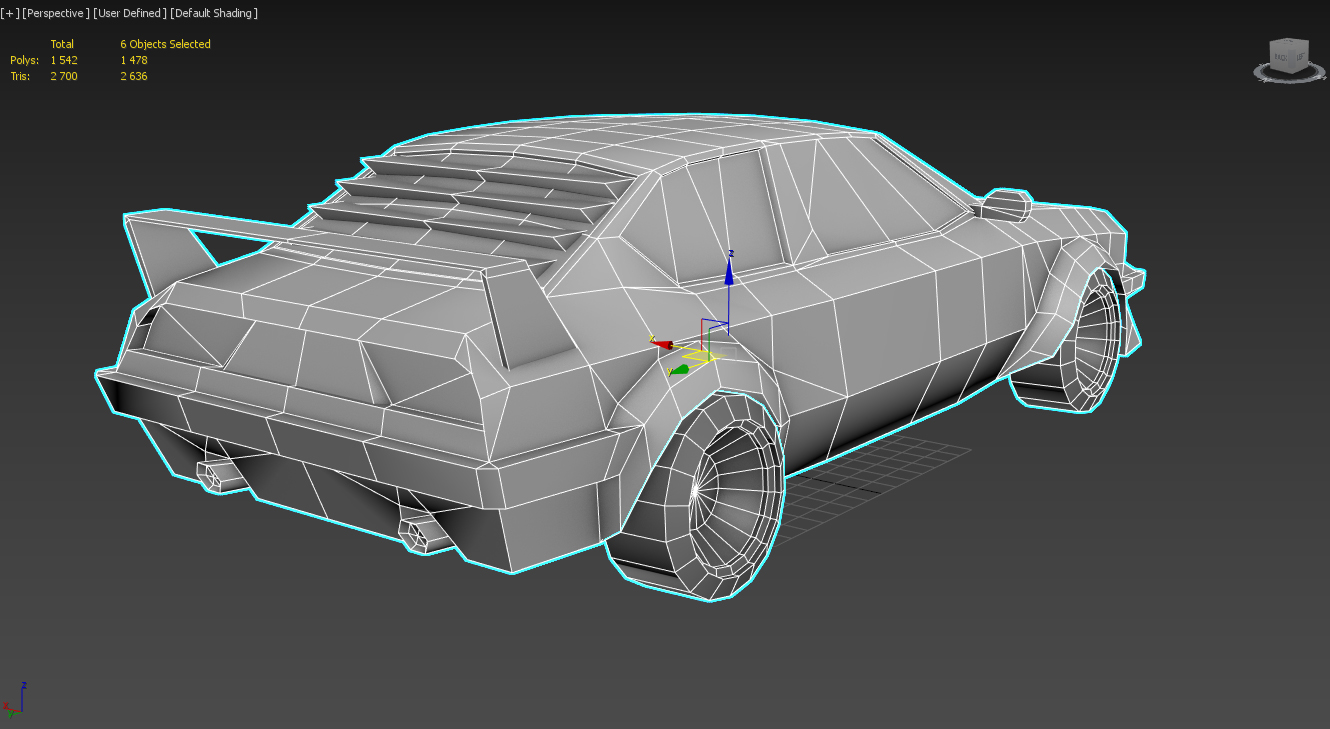Click the red X-axis arrow of the gizmo
The height and width of the screenshot is (729, 1330).
(x=661, y=344)
